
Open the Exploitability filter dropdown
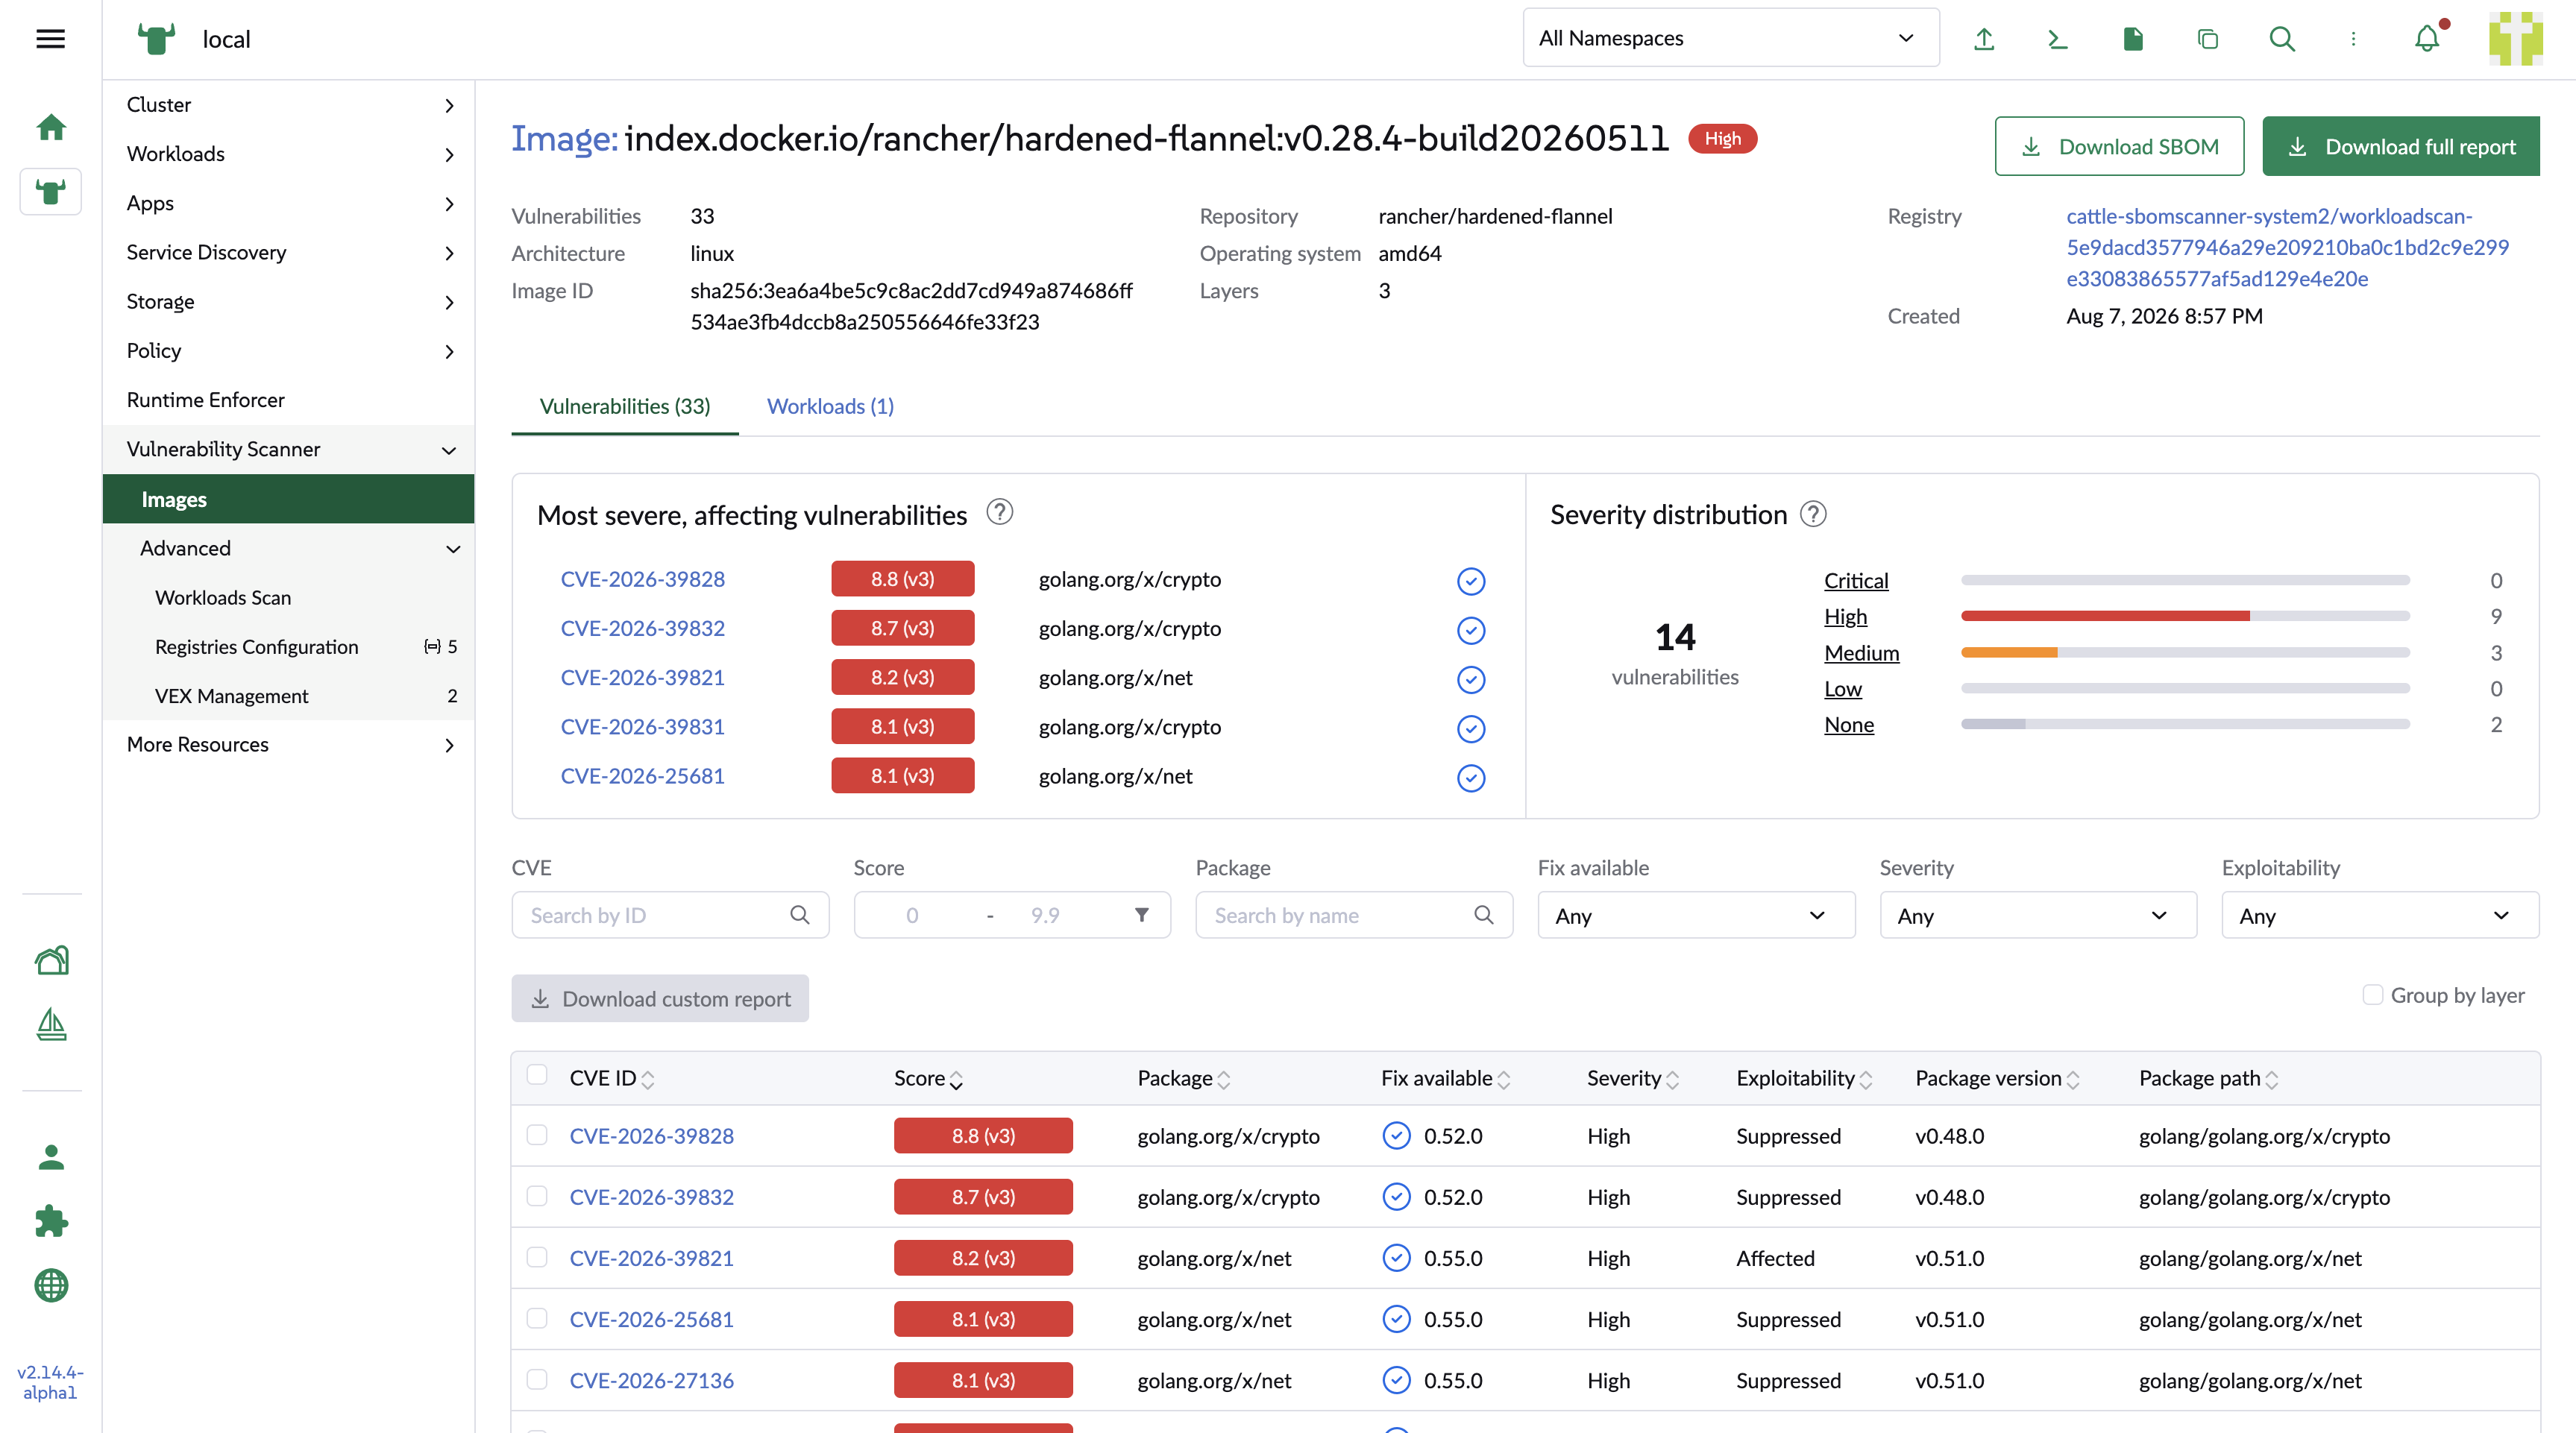pos(2379,915)
